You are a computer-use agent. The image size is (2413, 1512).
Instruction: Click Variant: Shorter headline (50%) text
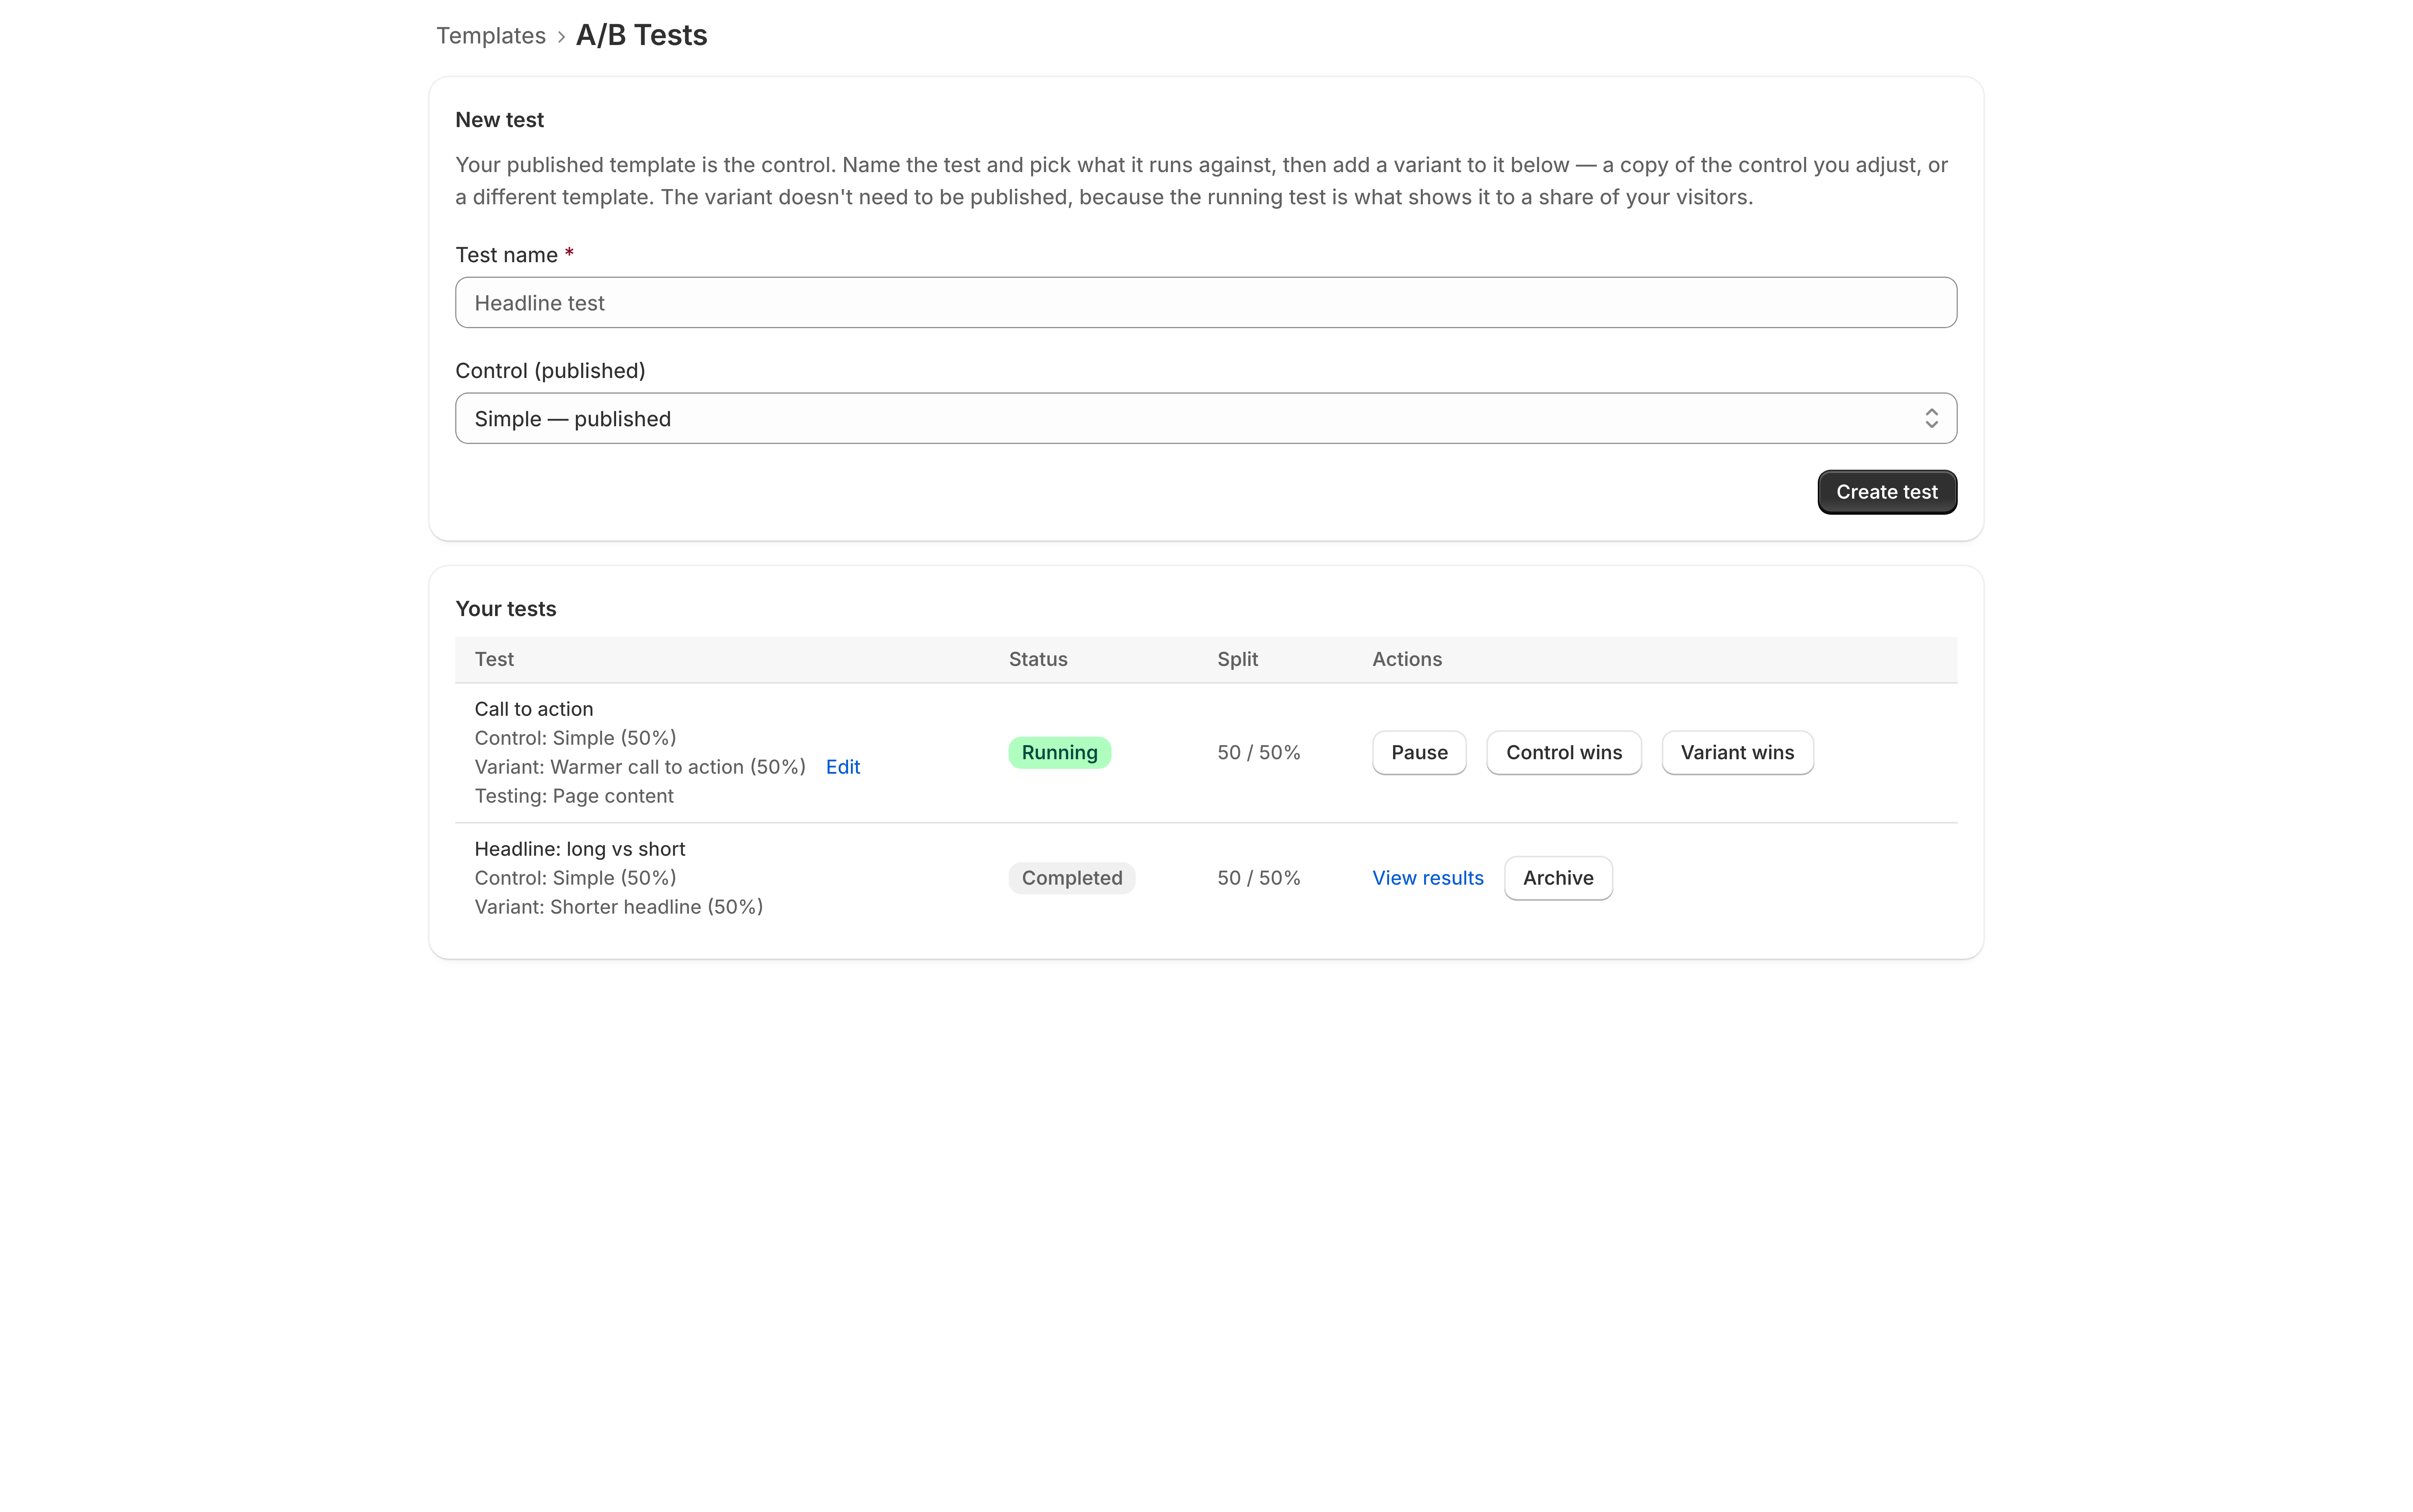pos(618,907)
